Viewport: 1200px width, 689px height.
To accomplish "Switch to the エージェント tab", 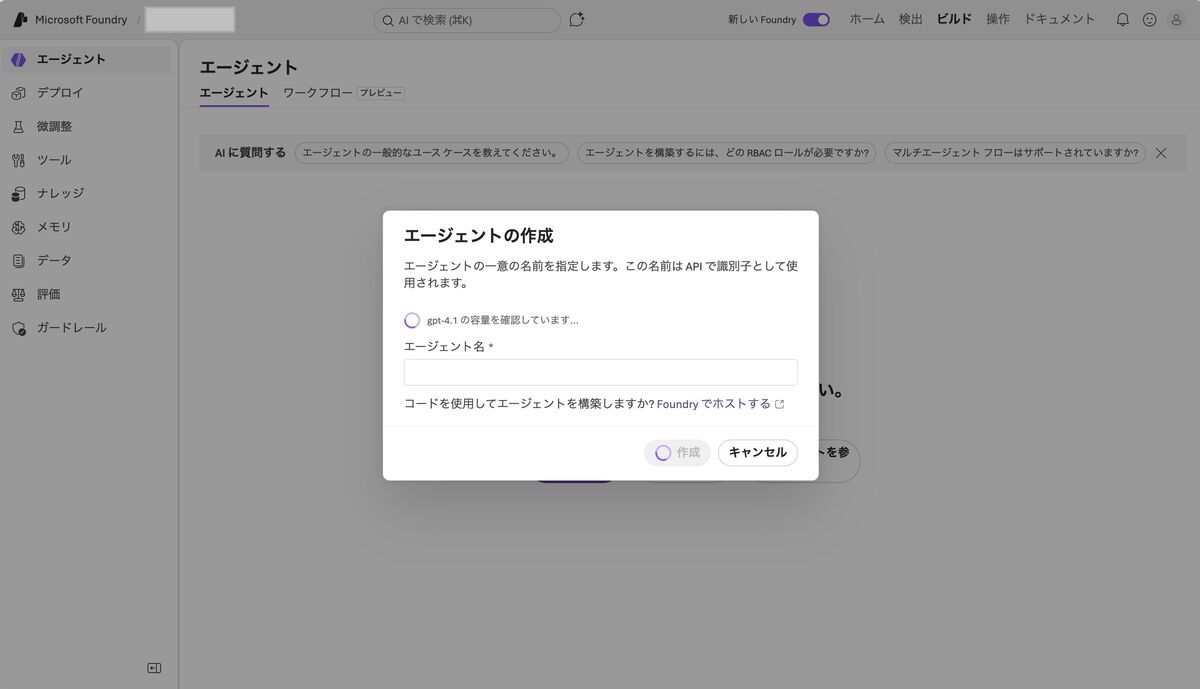I will click(234, 93).
